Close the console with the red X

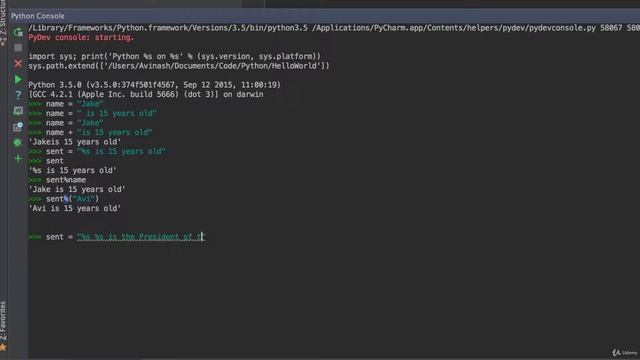pos(18,64)
